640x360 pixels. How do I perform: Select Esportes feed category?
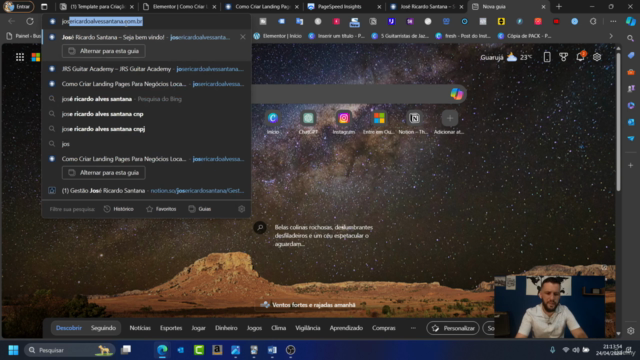point(171,328)
